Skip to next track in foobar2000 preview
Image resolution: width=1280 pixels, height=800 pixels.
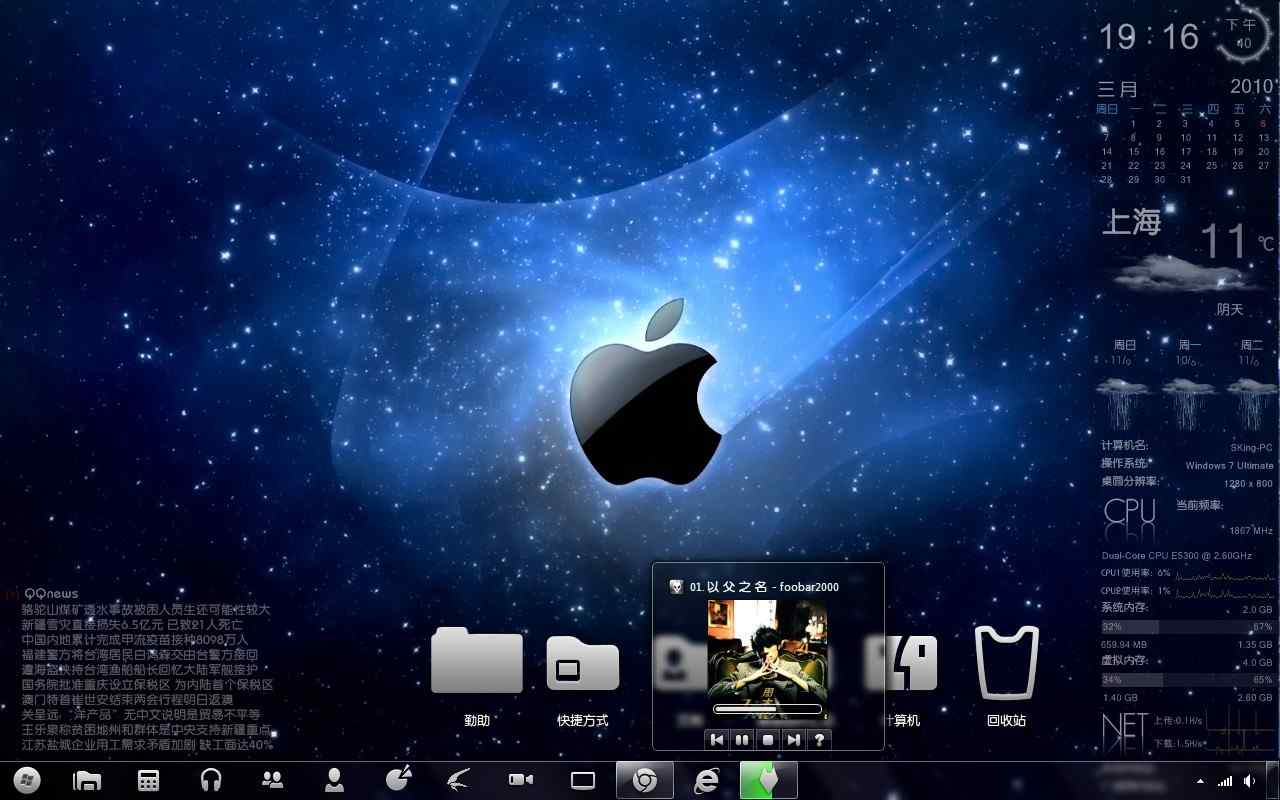794,740
